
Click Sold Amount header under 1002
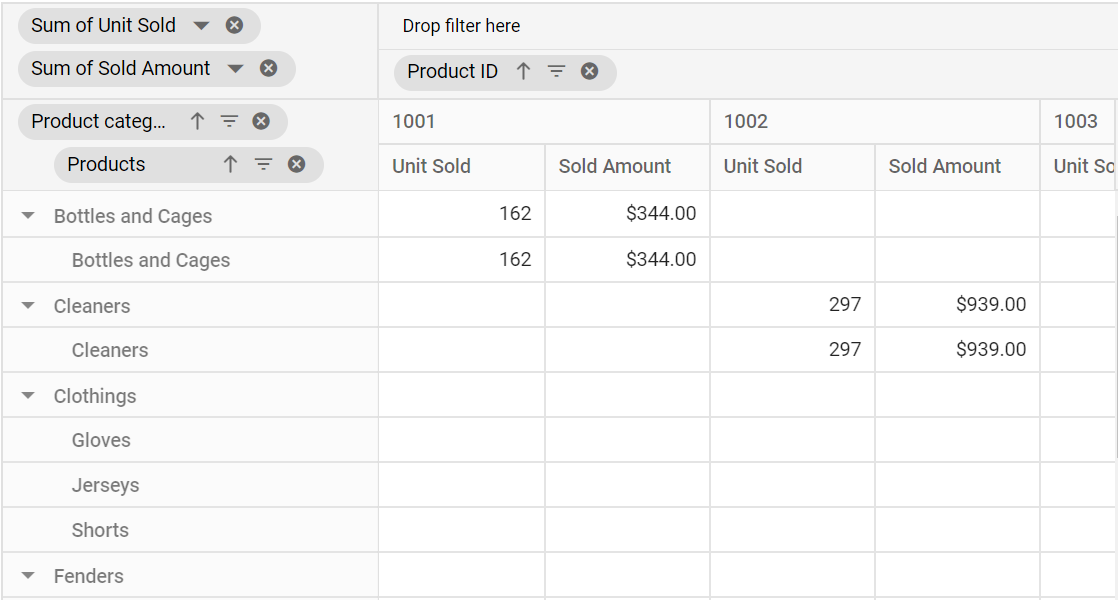(x=958, y=167)
